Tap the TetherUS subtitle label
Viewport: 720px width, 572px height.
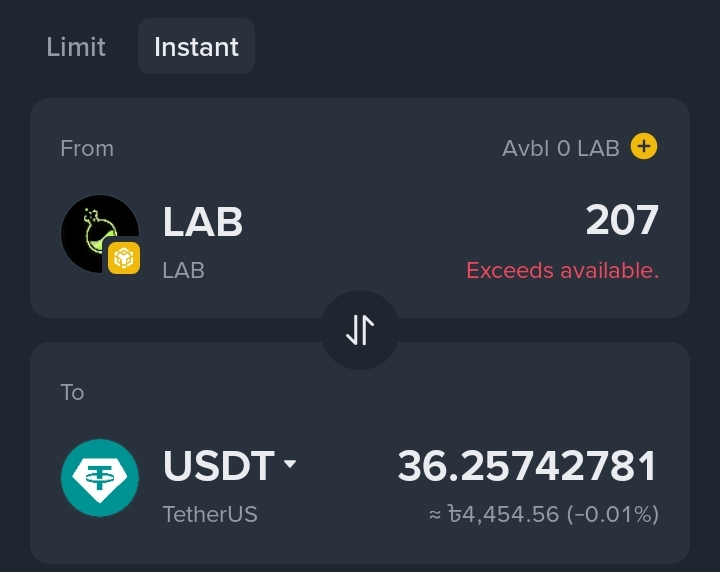tap(210, 514)
